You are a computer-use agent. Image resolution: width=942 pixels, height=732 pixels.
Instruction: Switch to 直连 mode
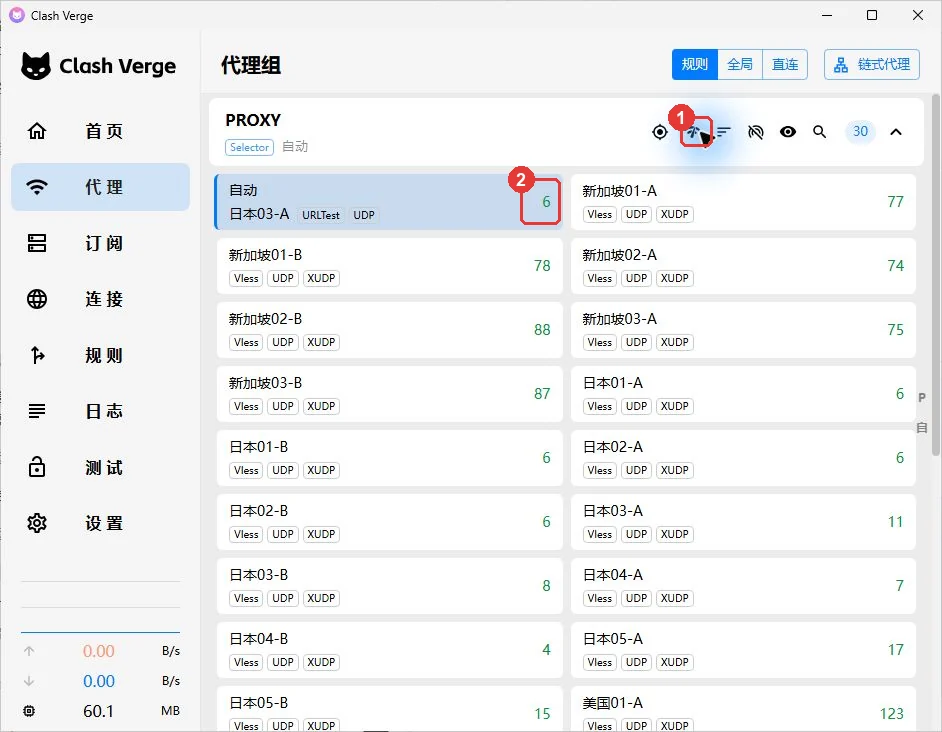(785, 64)
